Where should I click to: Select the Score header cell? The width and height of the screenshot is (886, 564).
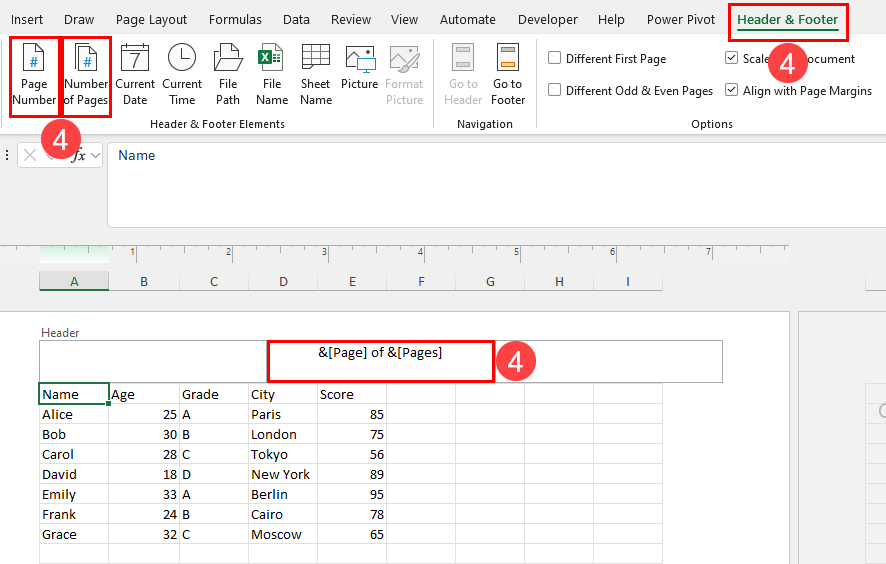click(x=352, y=394)
